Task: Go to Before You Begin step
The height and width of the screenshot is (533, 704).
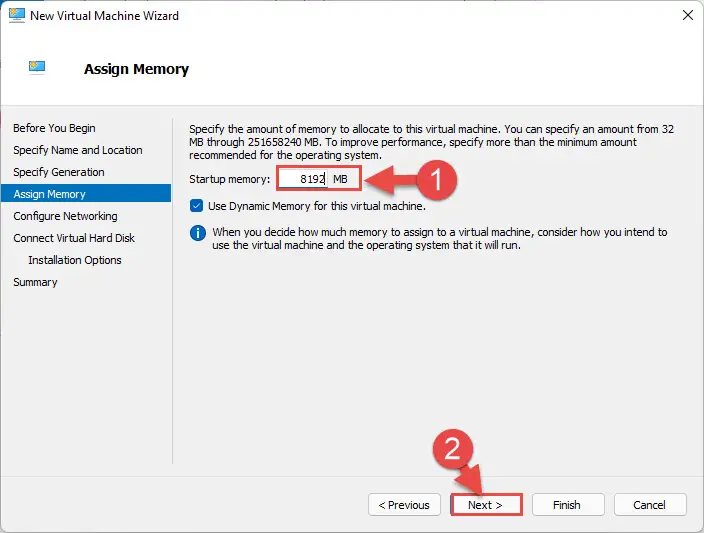Action: (54, 128)
